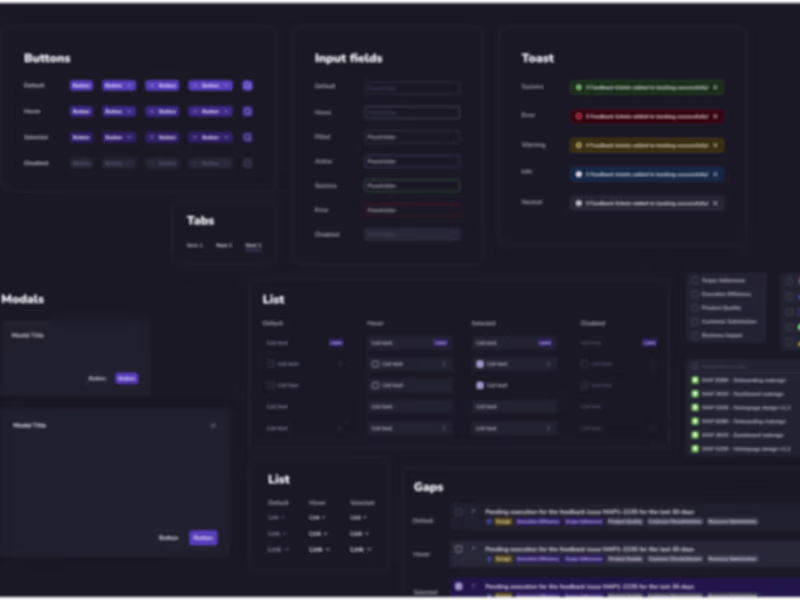The image size is (800, 600).
Task: Click the Default input field placeholder
Action: pyautogui.click(x=412, y=88)
